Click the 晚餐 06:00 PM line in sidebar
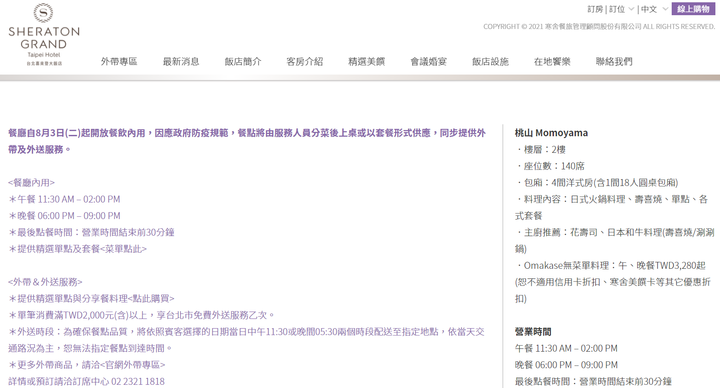 pos(566,365)
